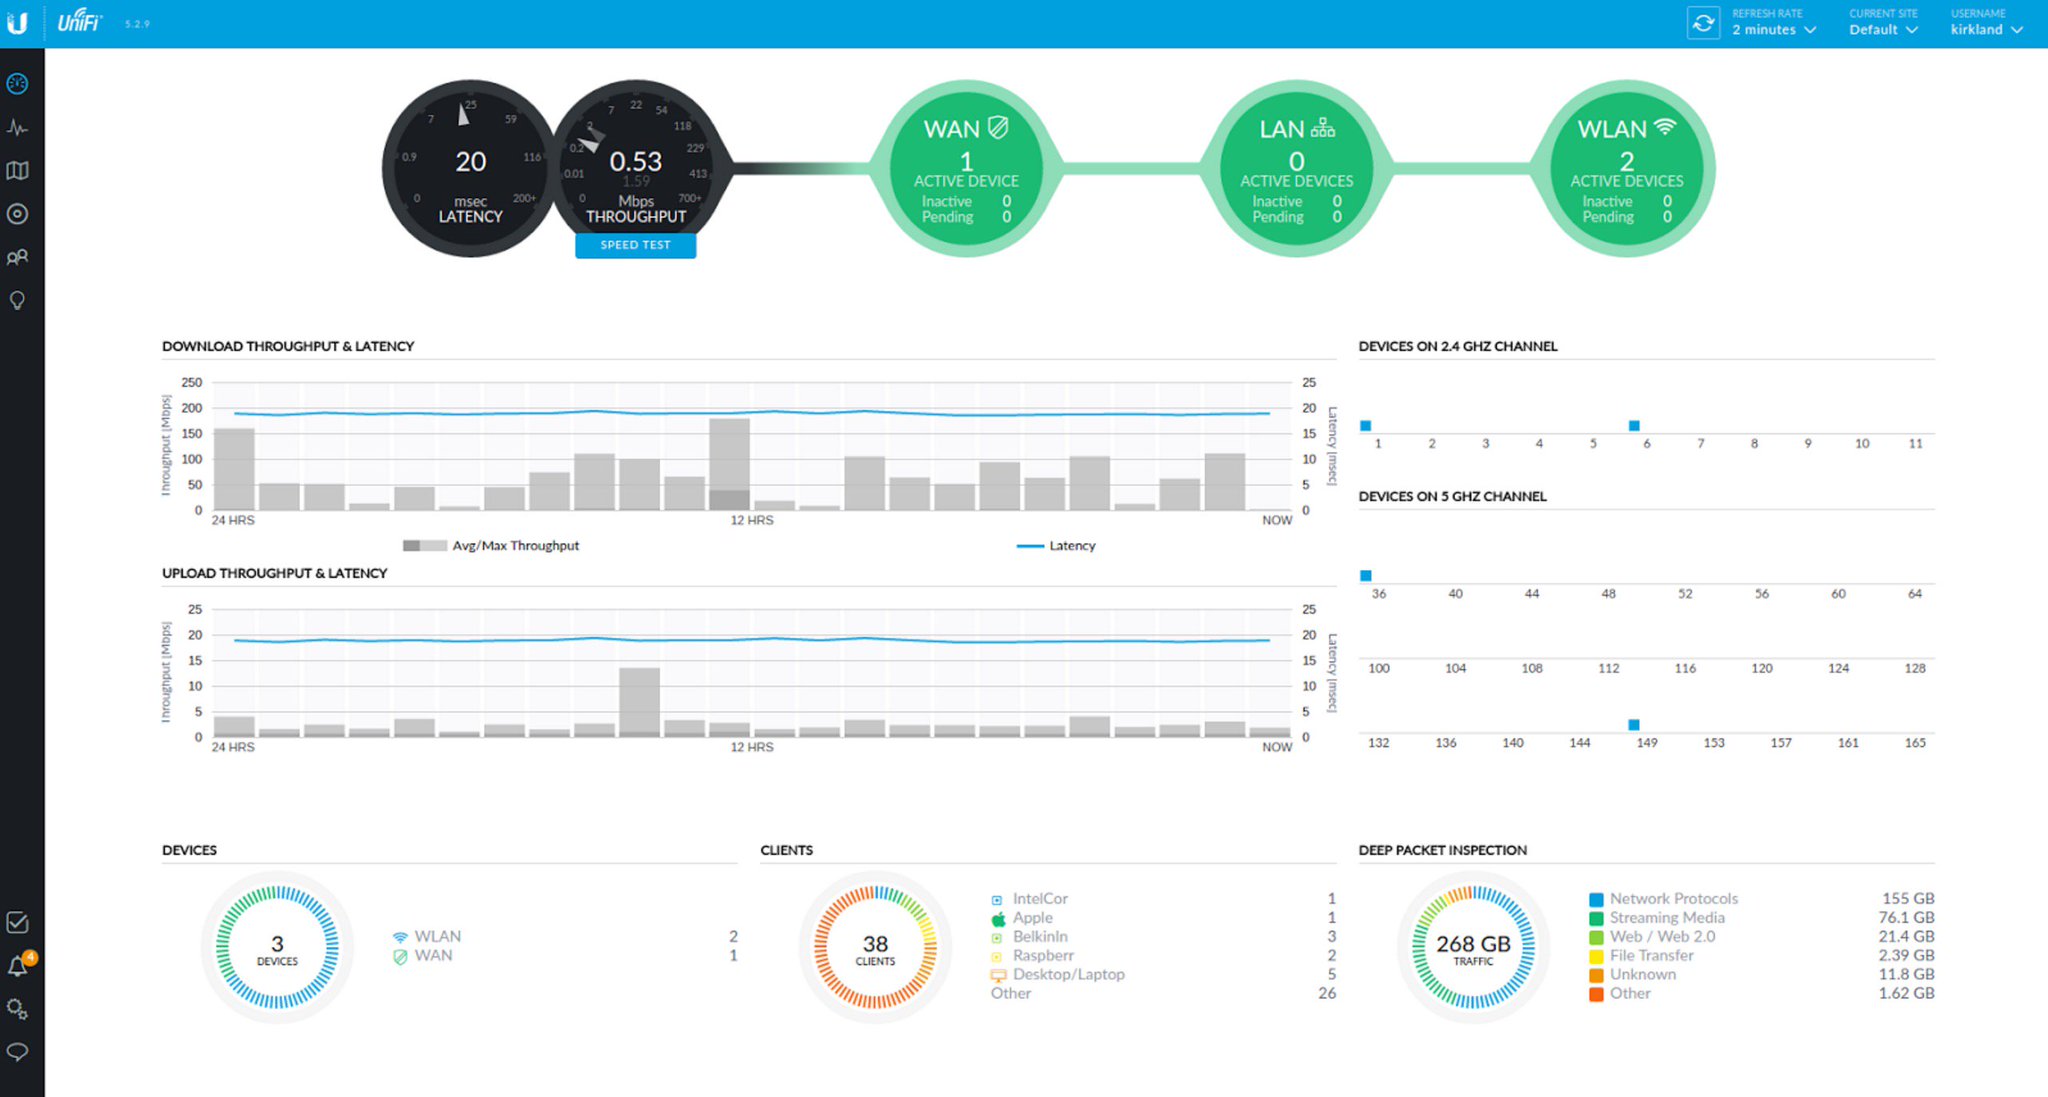
Task: Open the Insights lightbulb icon
Action: (17, 301)
